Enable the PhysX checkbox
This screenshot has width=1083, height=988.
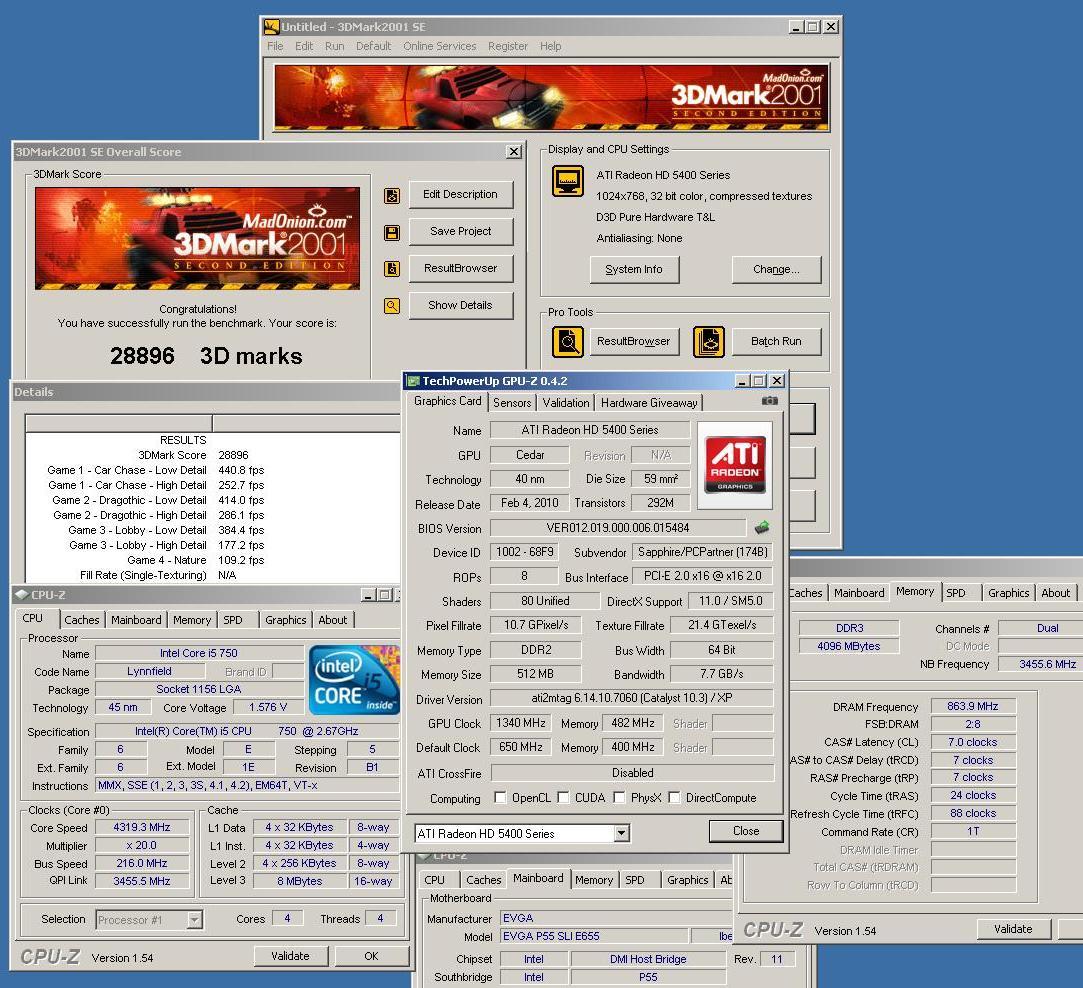click(619, 797)
